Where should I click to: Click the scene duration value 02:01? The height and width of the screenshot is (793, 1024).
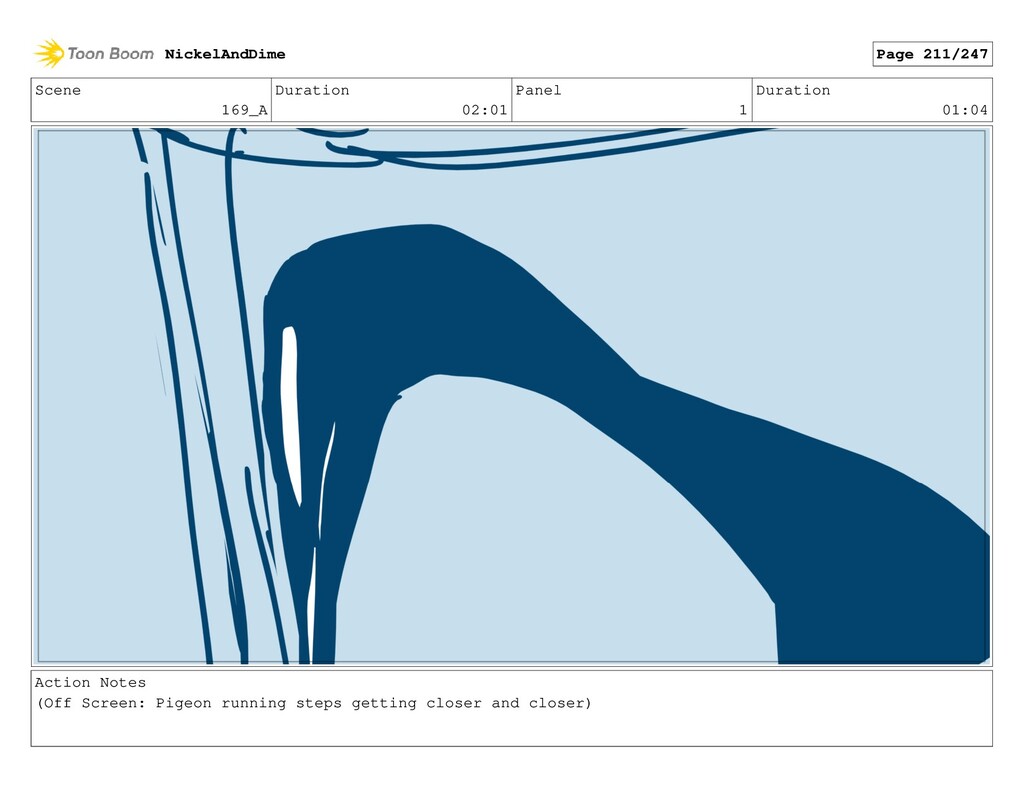coord(485,110)
